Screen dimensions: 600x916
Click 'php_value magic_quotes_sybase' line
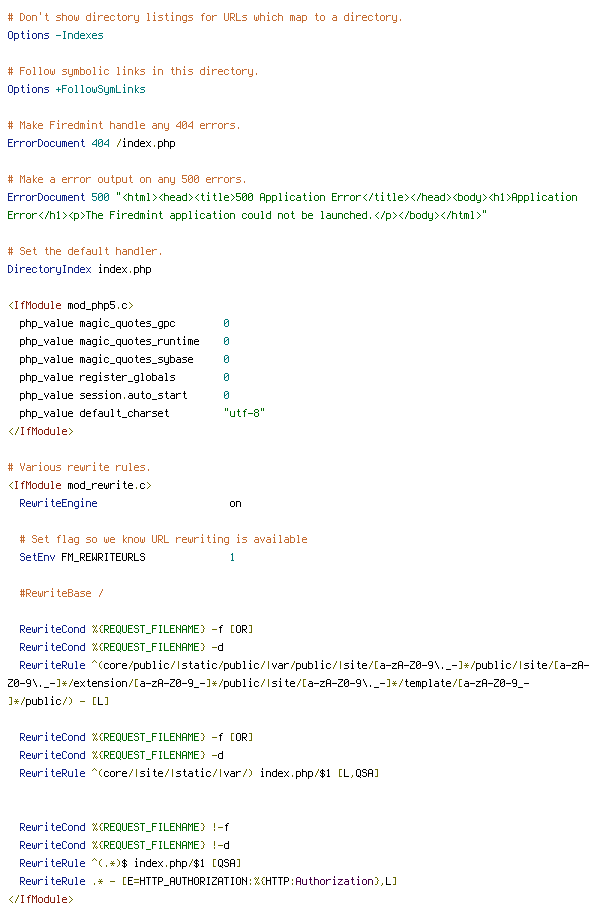point(124,359)
